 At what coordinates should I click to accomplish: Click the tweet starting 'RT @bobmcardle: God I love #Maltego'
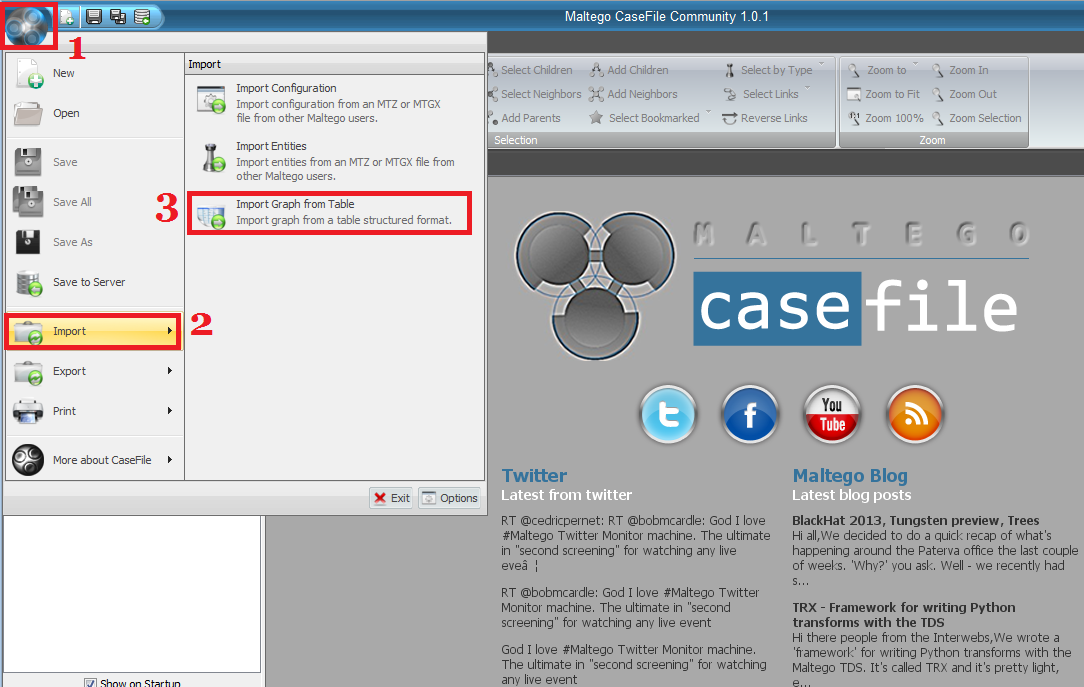(x=630, y=608)
